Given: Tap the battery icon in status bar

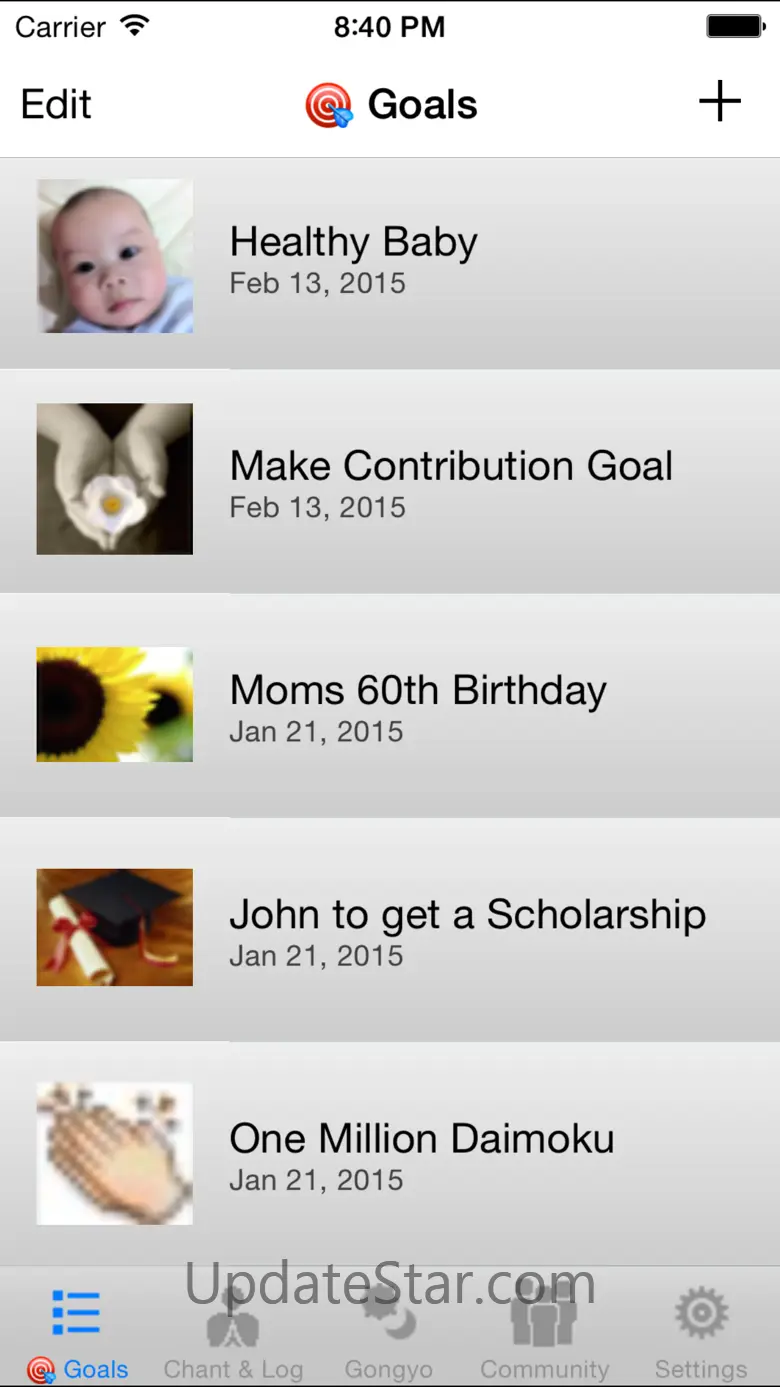Looking at the screenshot, I should coord(735,27).
